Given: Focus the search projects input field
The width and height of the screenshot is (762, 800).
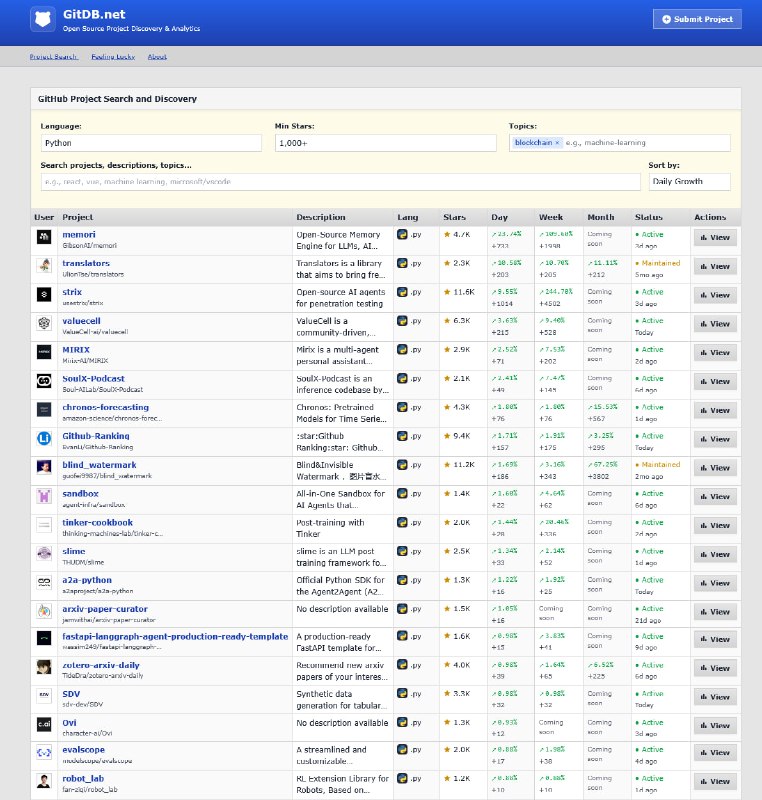Looking at the screenshot, I should click(340, 182).
